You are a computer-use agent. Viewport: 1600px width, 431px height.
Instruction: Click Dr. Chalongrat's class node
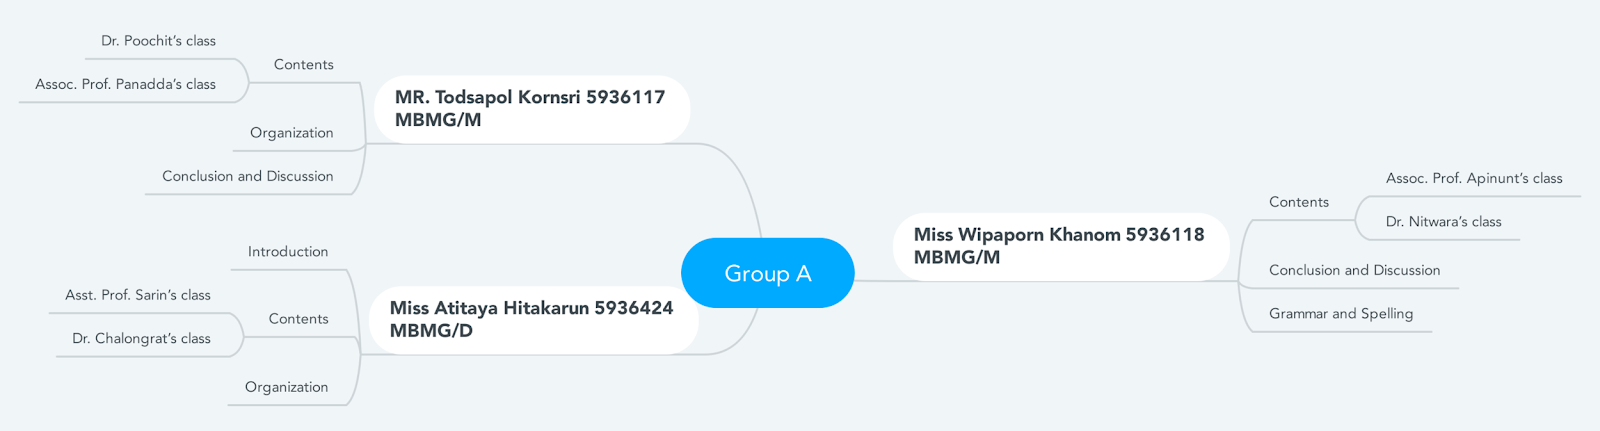[x=142, y=339]
